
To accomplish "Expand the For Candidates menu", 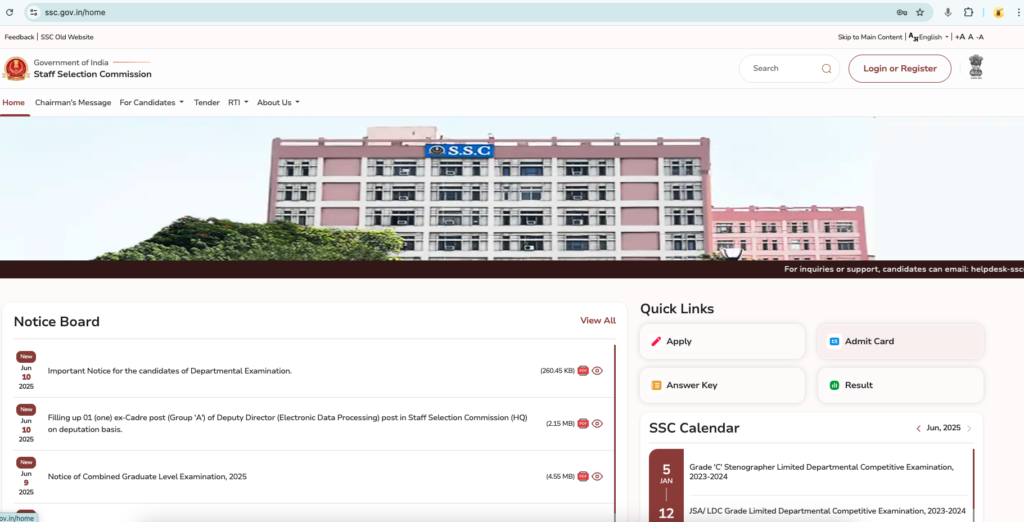I will (152, 103).
